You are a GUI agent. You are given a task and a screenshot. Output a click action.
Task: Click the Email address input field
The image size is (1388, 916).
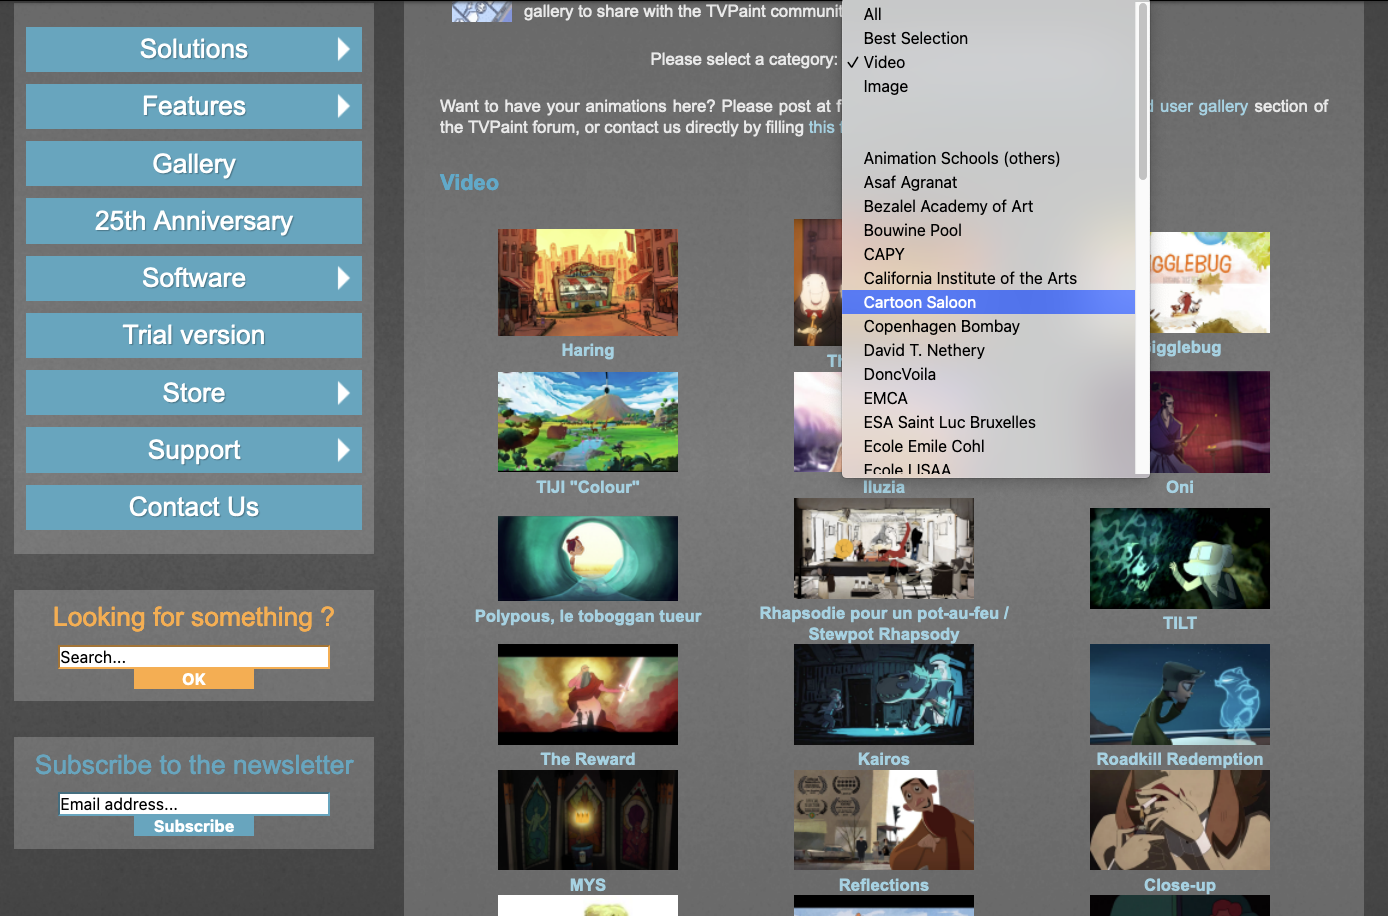point(194,804)
